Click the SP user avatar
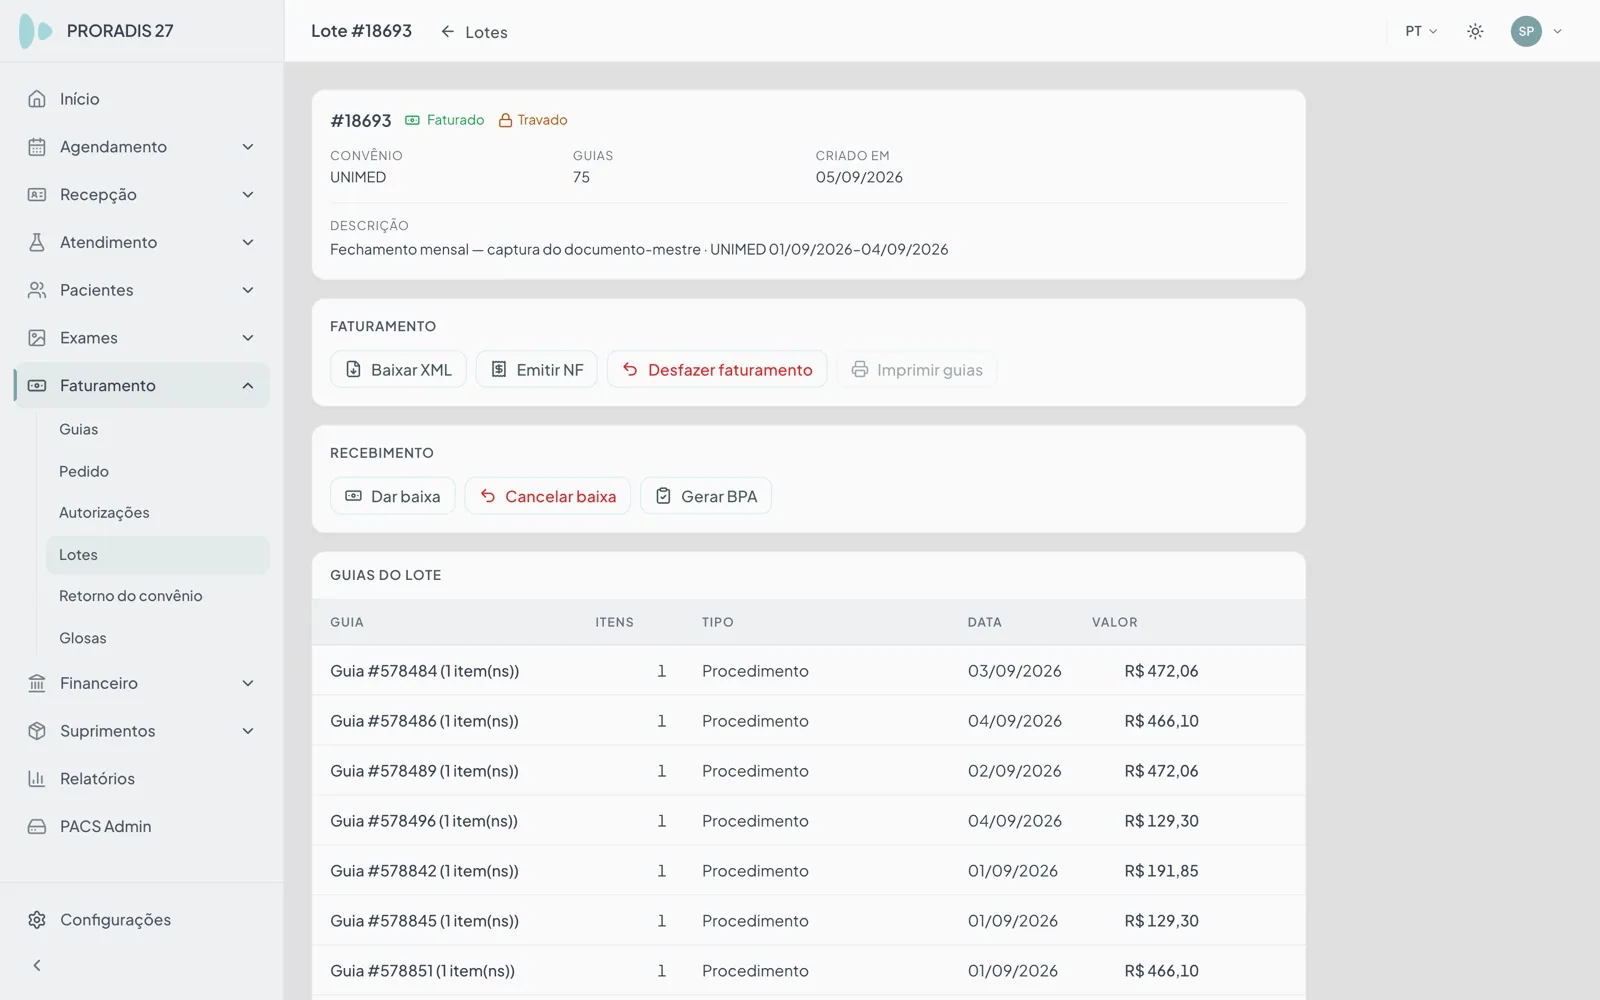The height and width of the screenshot is (1000, 1600). click(1526, 31)
